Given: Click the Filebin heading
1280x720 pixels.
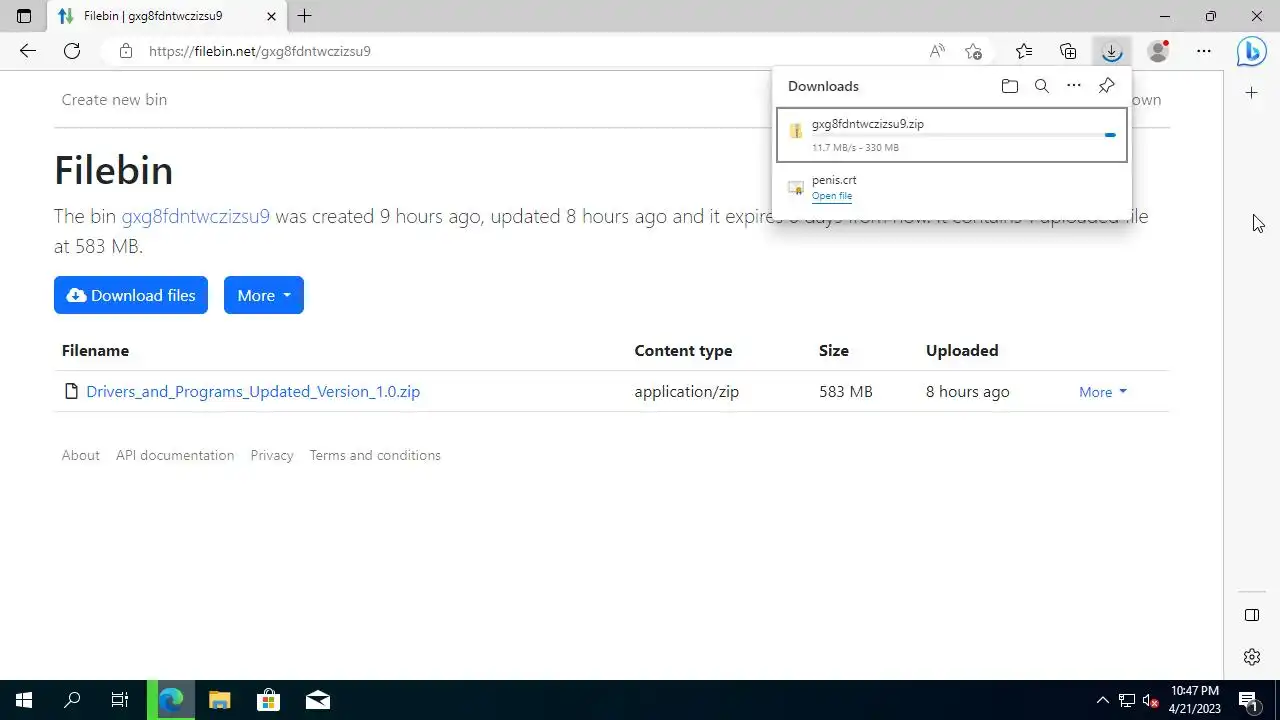Looking at the screenshot, I should 114,170.
